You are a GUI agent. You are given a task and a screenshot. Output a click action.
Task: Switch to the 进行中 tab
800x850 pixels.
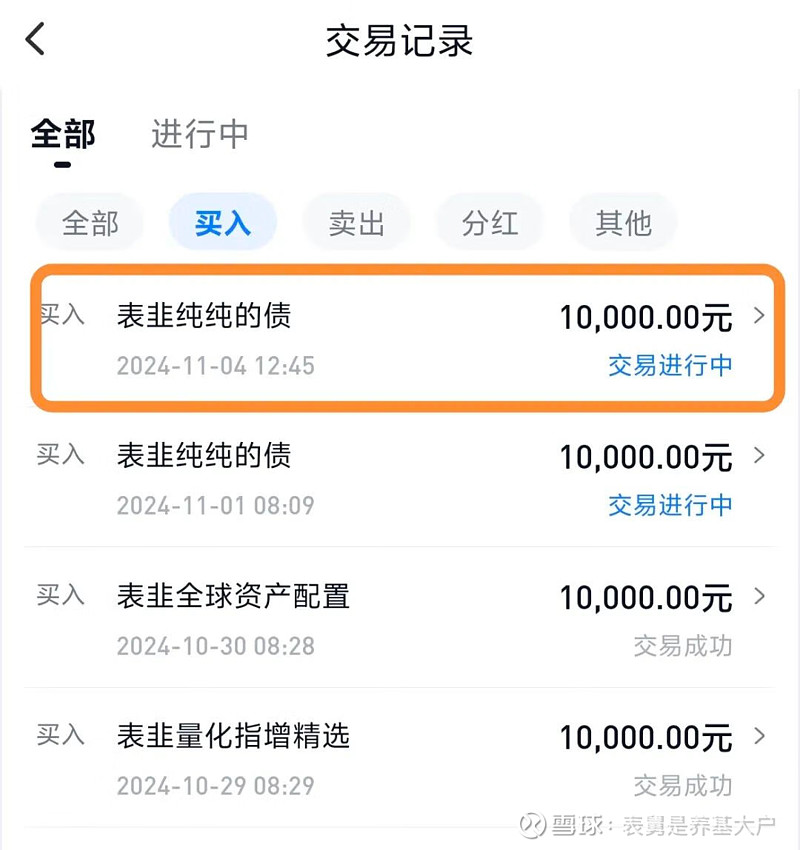199,134
